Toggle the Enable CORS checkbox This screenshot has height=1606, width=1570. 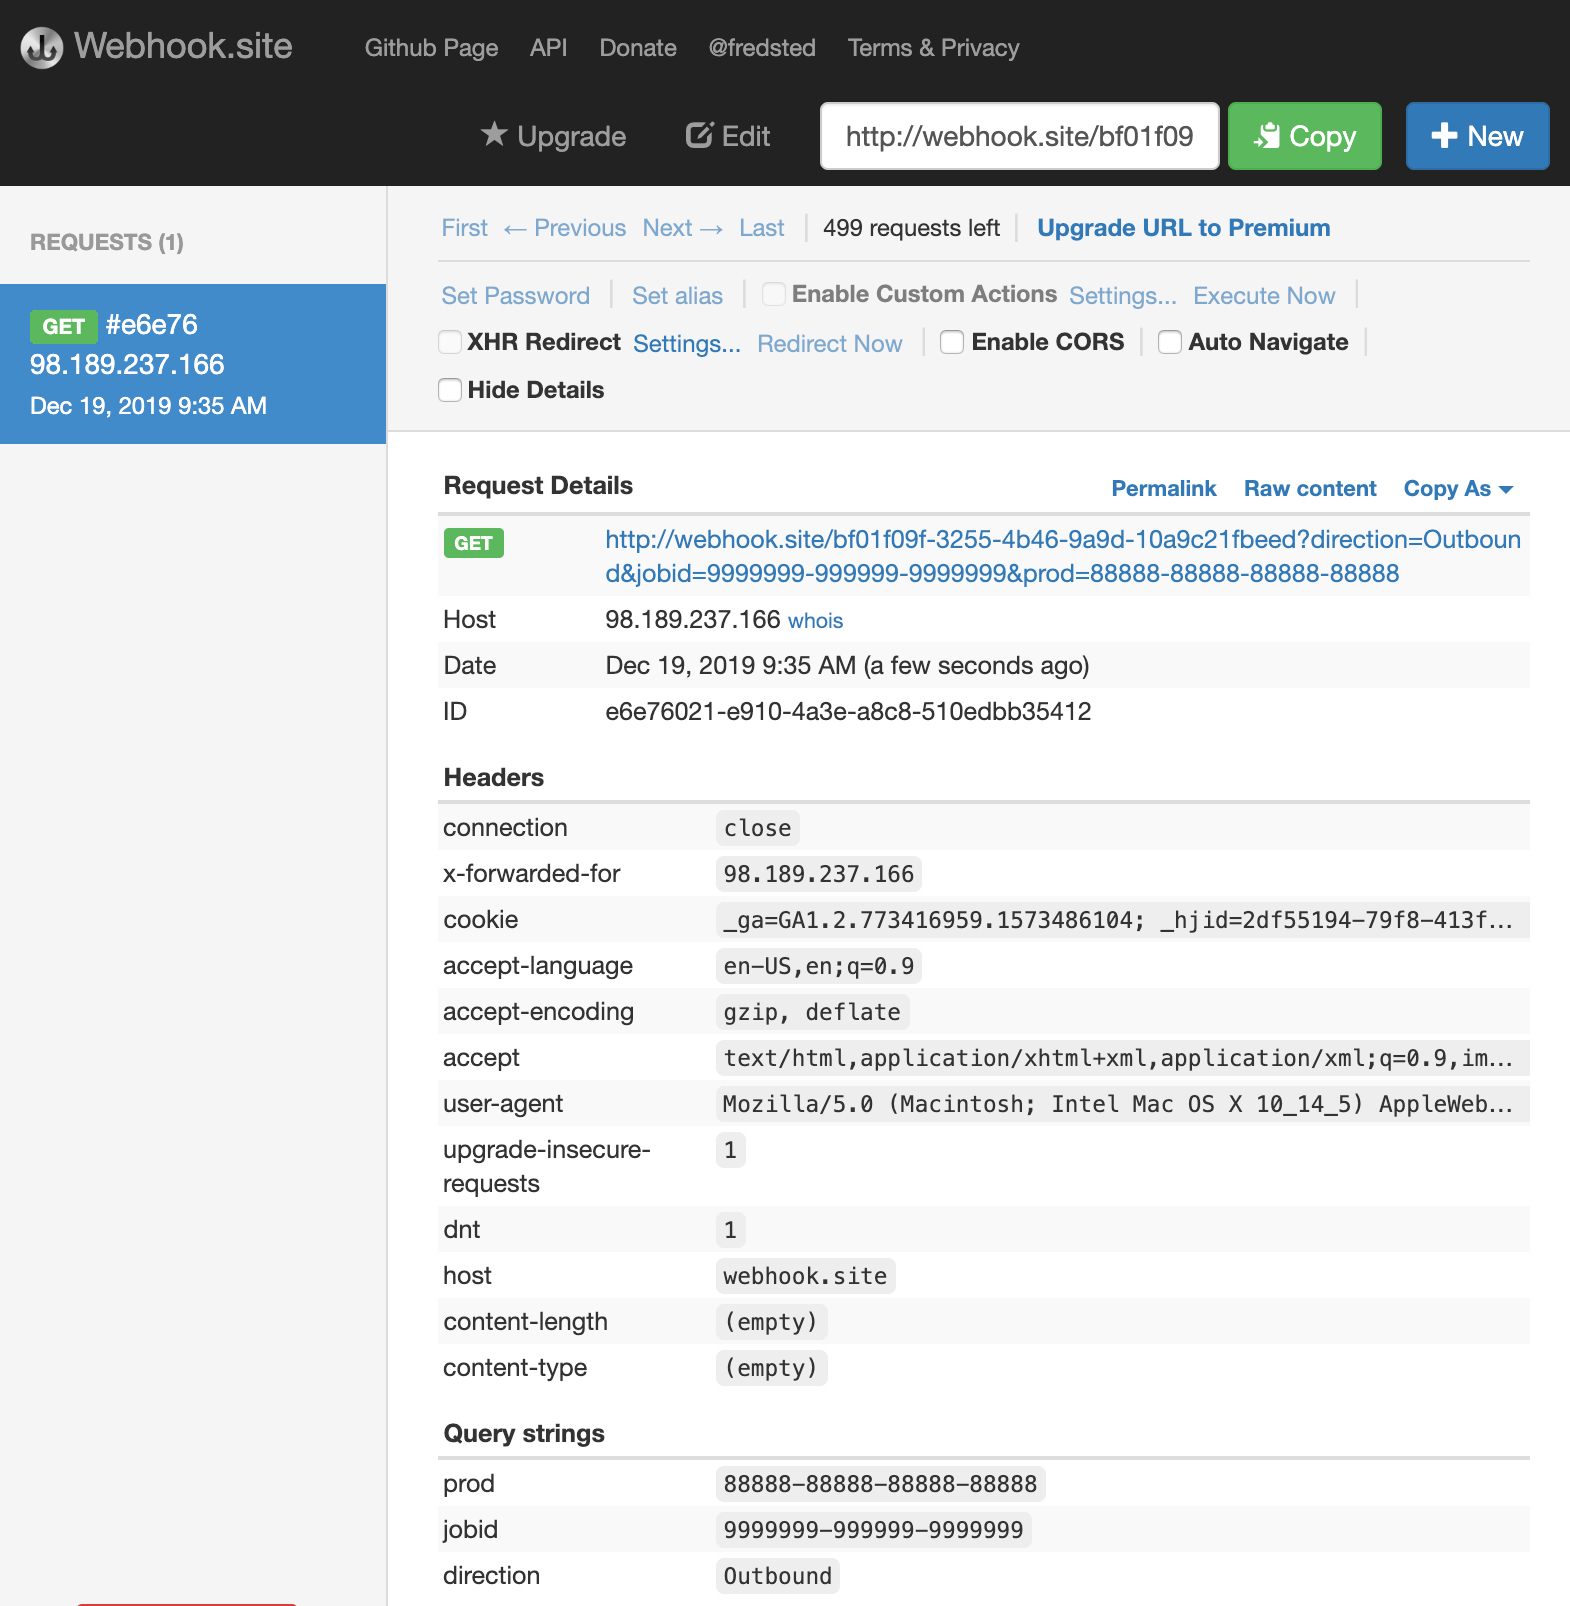(952, 342)
